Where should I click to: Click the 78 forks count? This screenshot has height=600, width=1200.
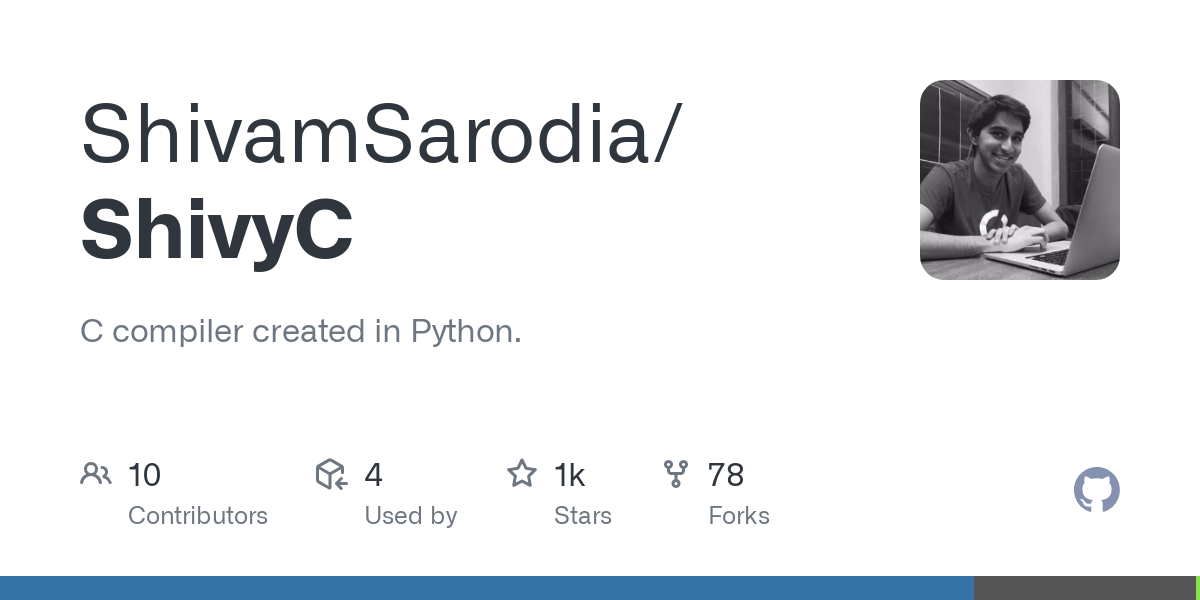[x=726, y=475]
